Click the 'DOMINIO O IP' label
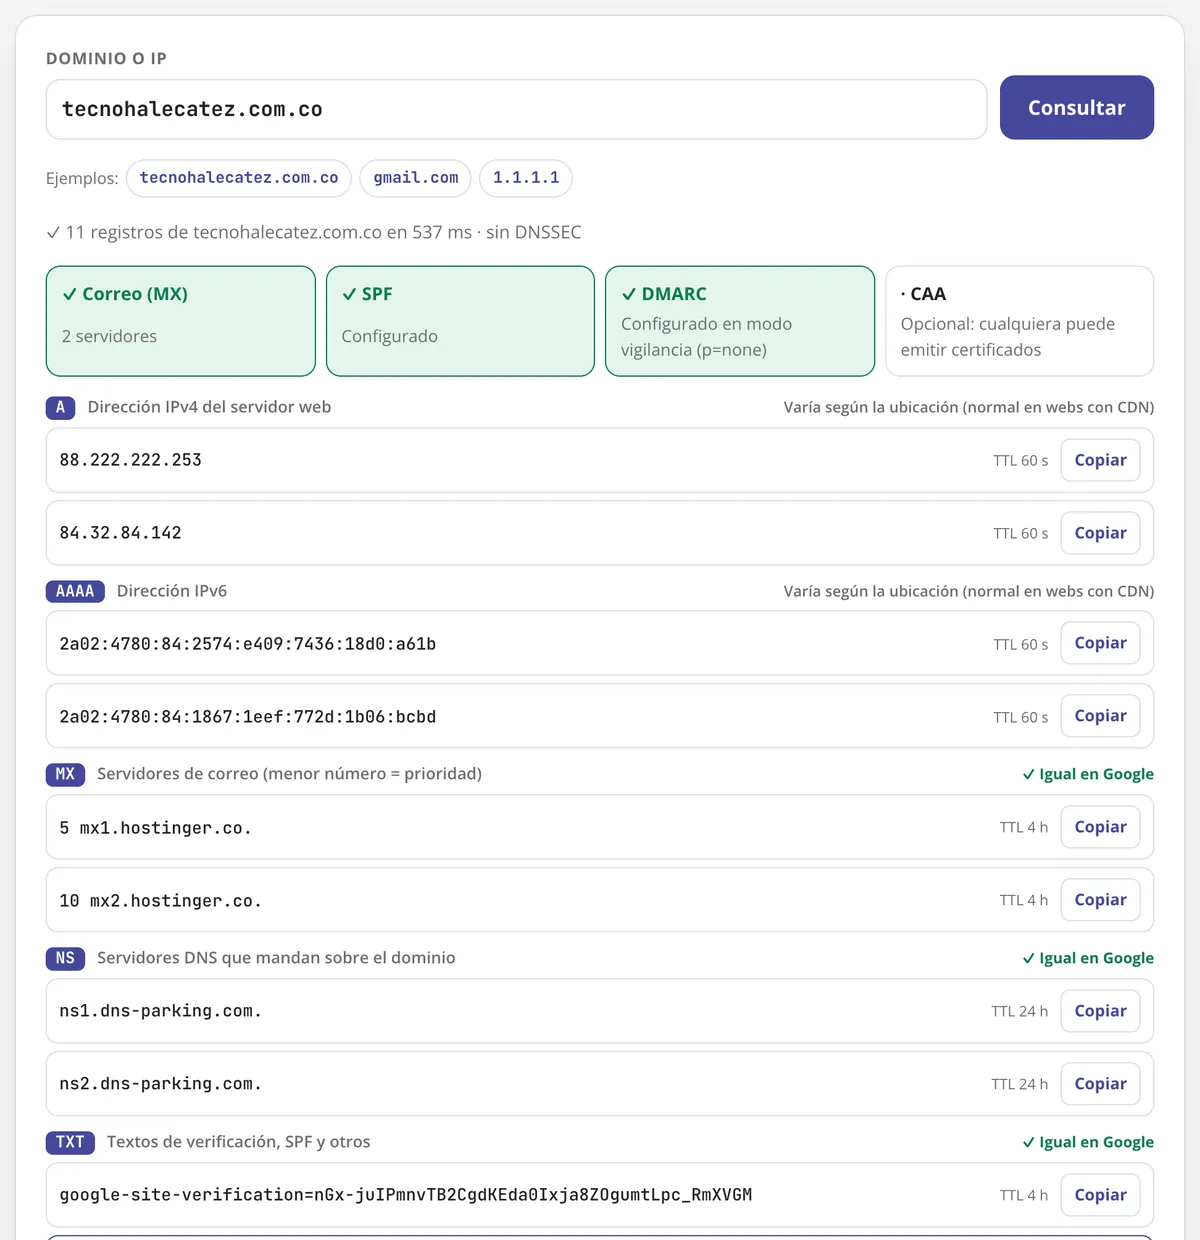This screenshot has width=1200, height=1240. tap(106, 58)
